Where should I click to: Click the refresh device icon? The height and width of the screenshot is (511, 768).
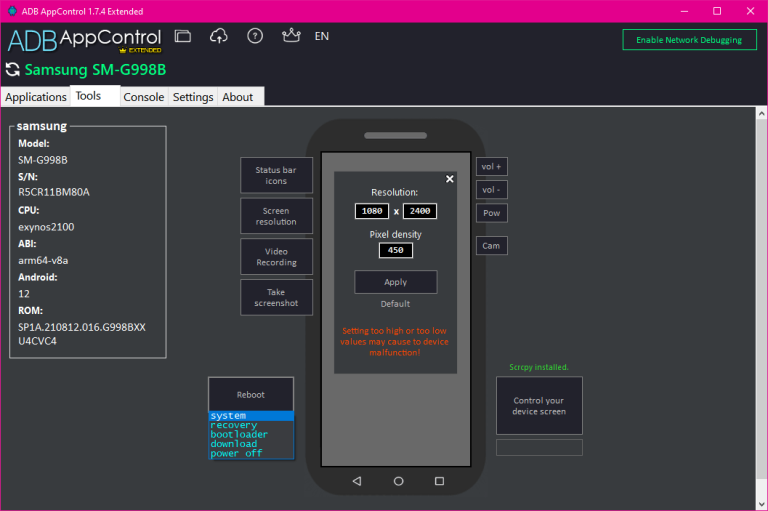click(x=13, y=70)
